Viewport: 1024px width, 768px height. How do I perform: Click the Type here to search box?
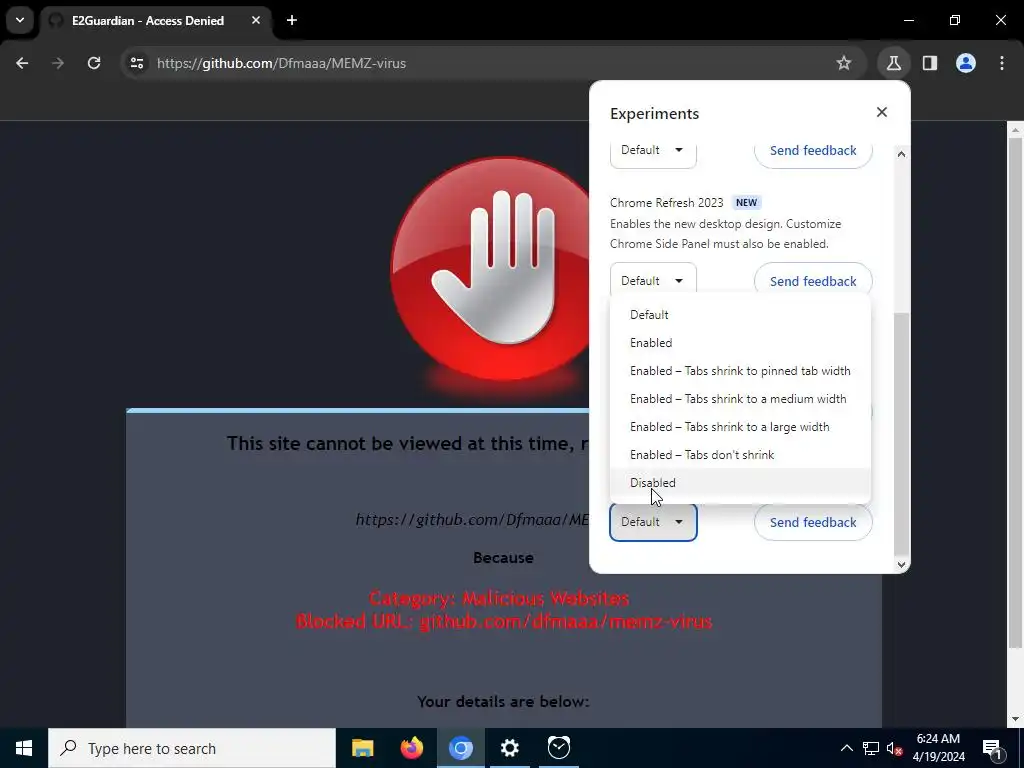click(x=192, y=748)
